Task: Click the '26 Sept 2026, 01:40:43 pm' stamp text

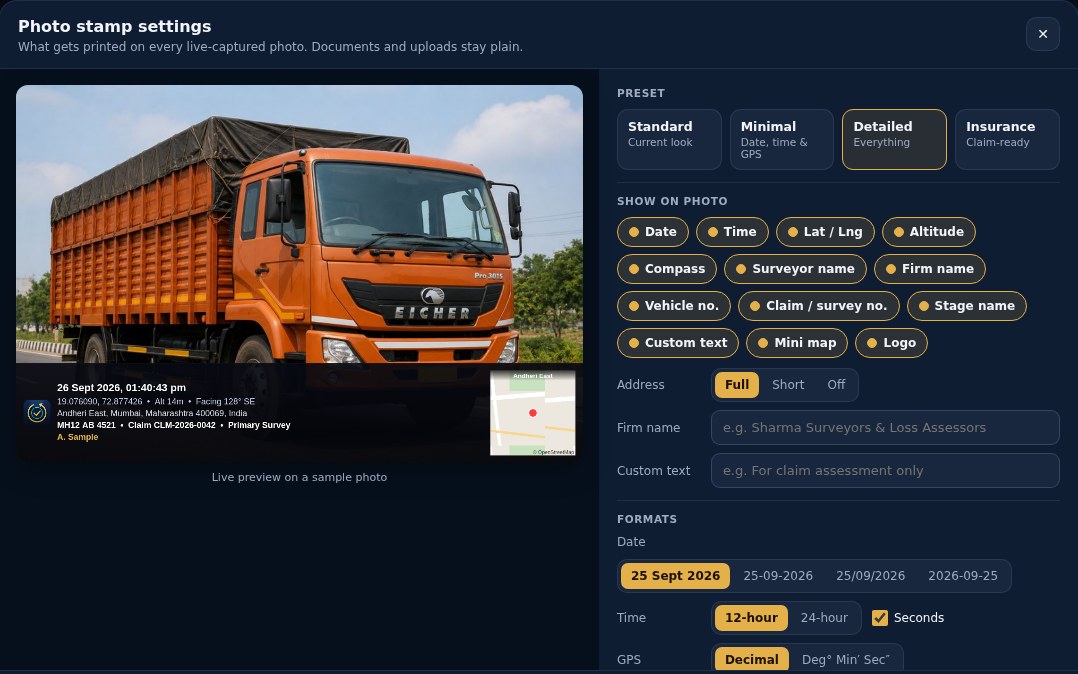Action: point(121,388)
